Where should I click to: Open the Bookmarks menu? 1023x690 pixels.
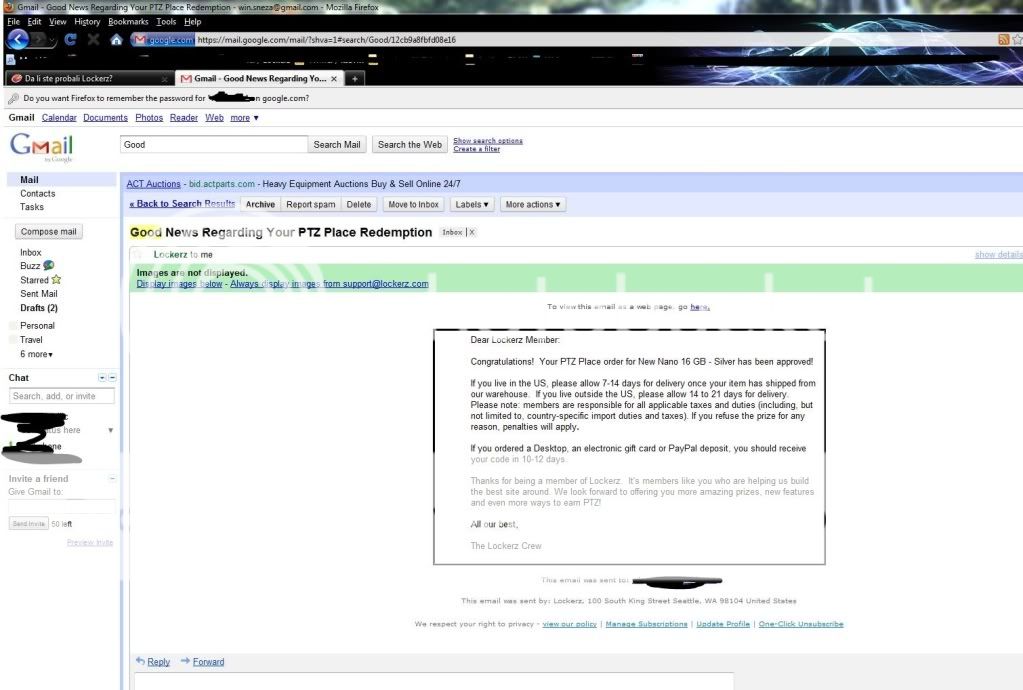pos(128,22)
